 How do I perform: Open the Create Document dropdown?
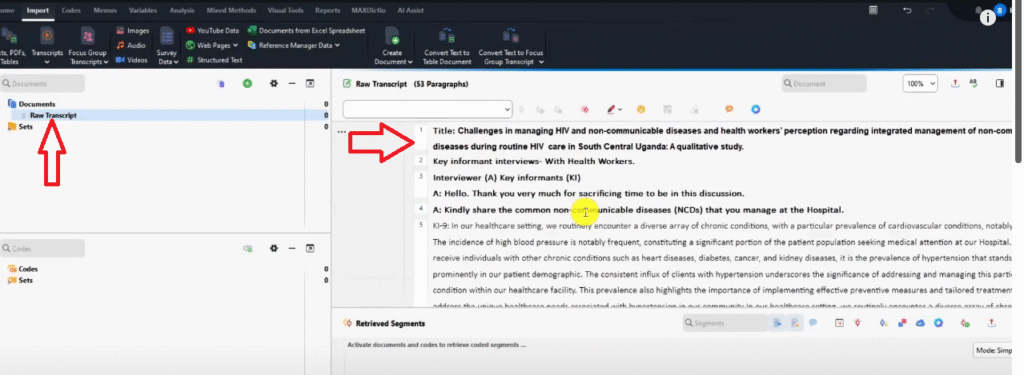coord(393,46)
